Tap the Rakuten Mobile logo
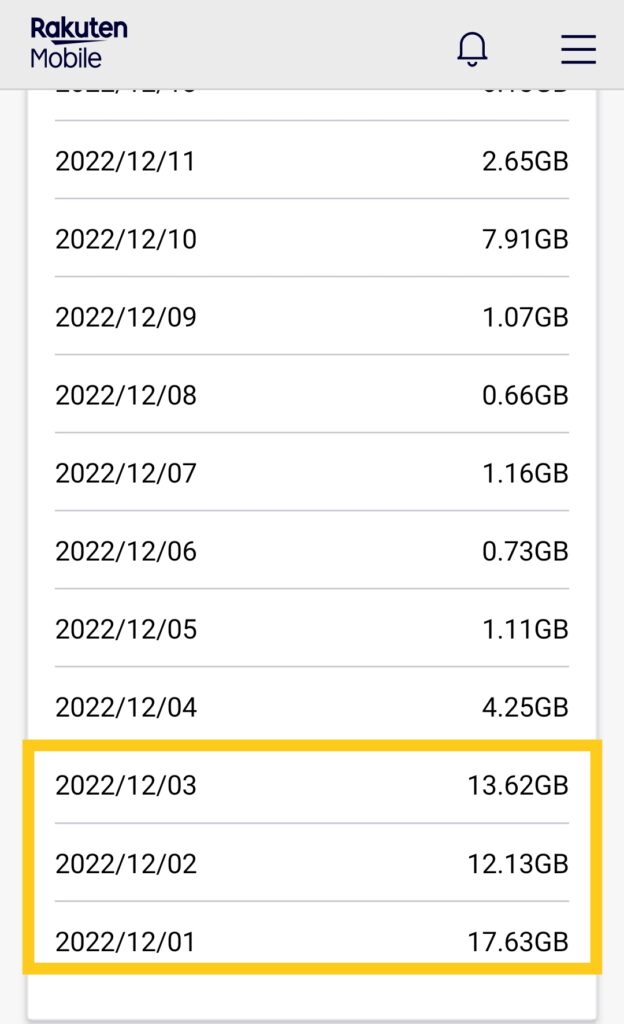This screenshot has height=1024, width=624. click(78, 43)
